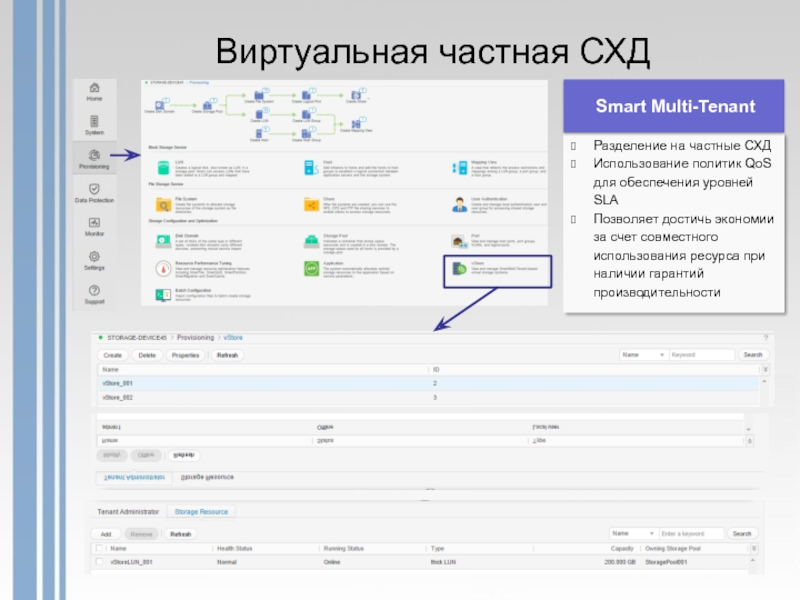
Task: Open the Resource Performance Tuning gauge icon
Action: pos(163,268)
